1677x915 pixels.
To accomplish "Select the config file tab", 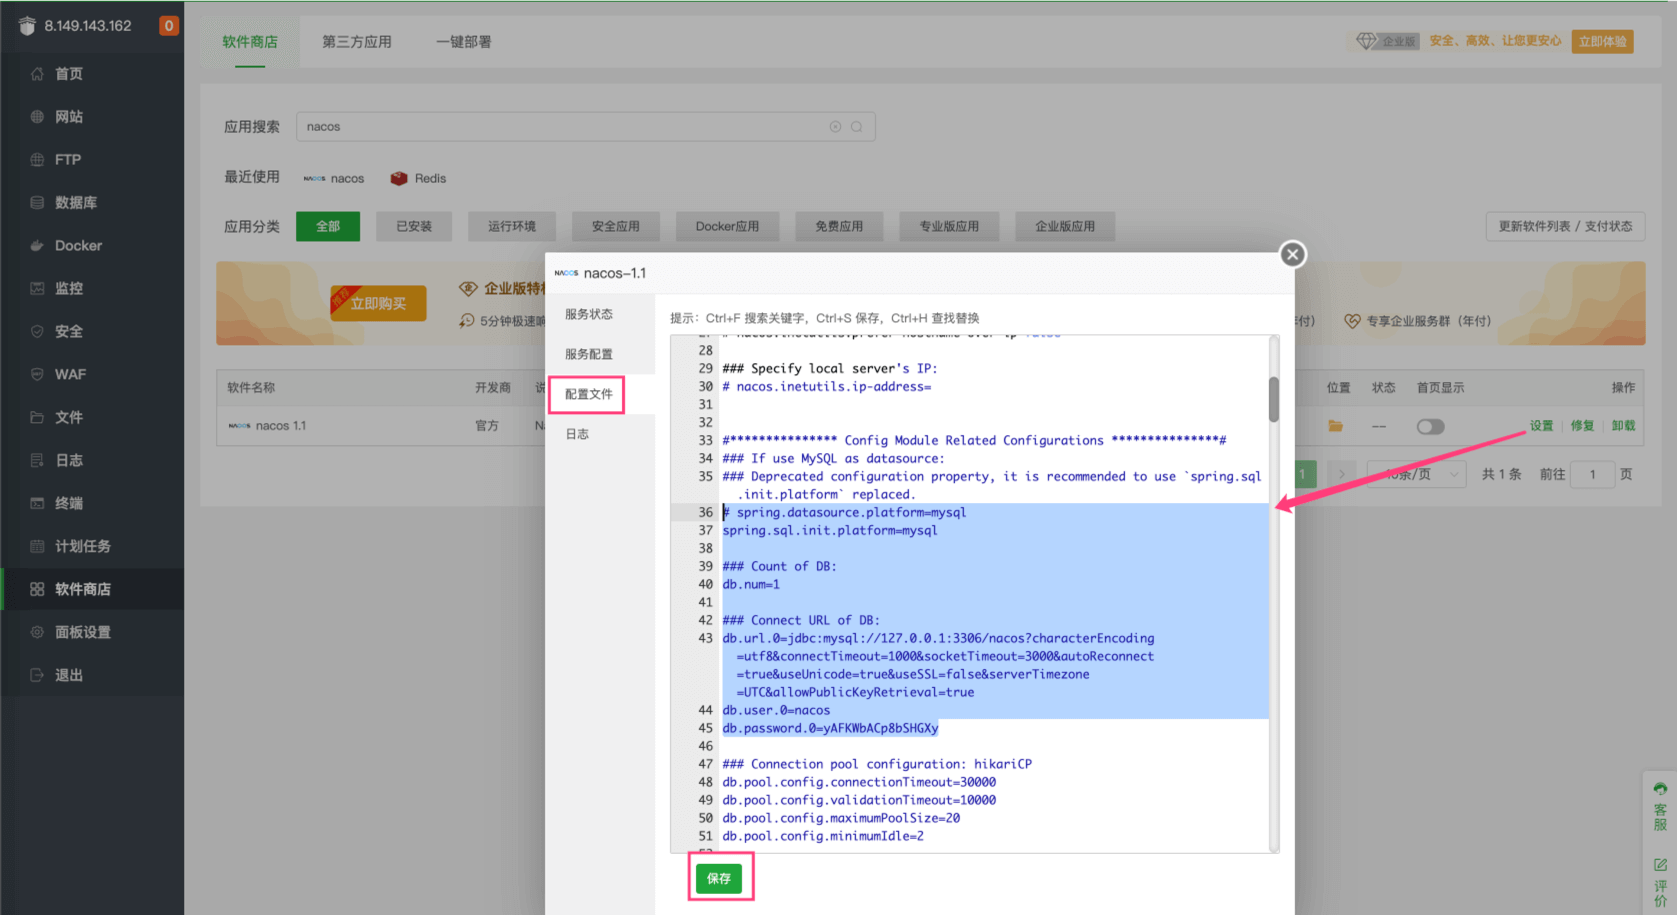I will [588, 394].
